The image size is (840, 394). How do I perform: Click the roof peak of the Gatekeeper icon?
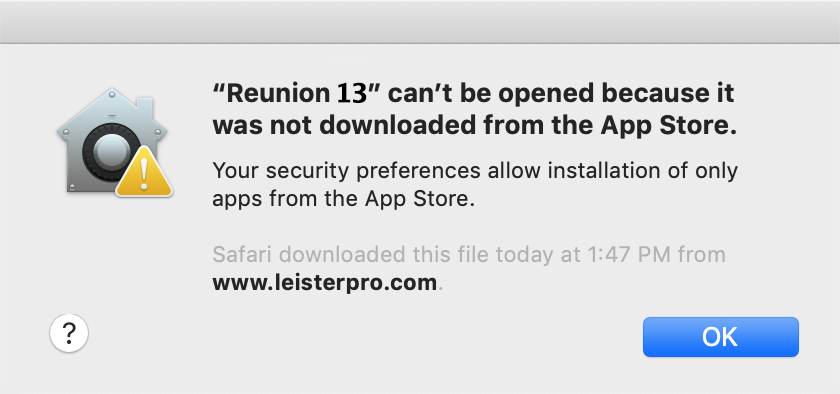[x=111, y=94]
